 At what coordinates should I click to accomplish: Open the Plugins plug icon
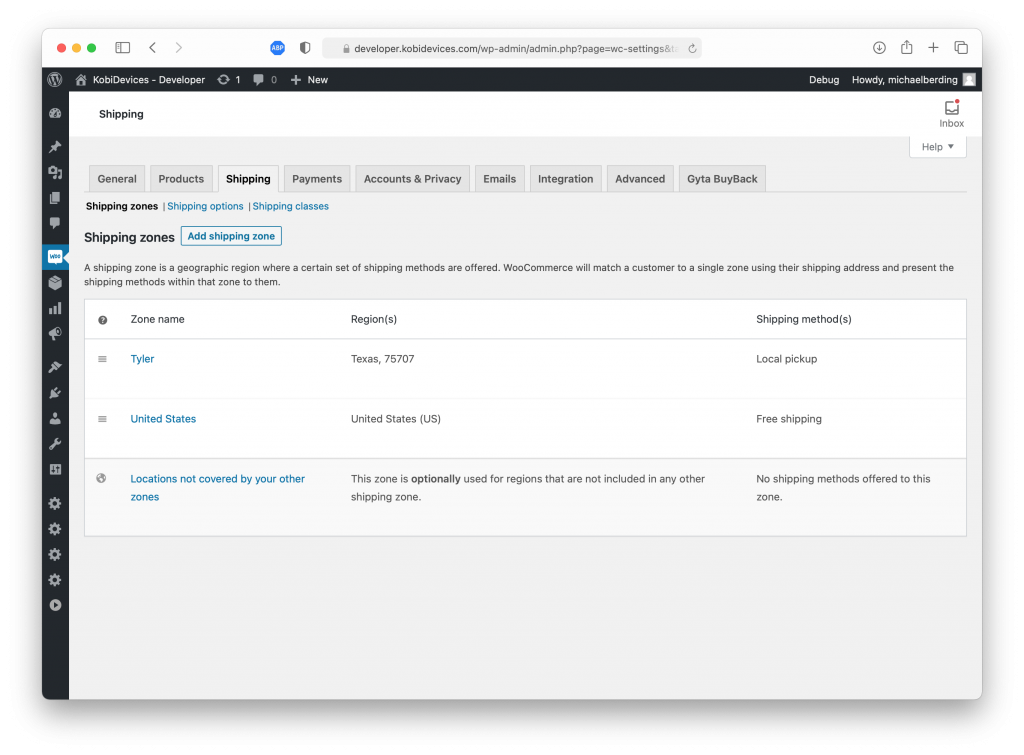pyautogui.click(x=55, y=393)
